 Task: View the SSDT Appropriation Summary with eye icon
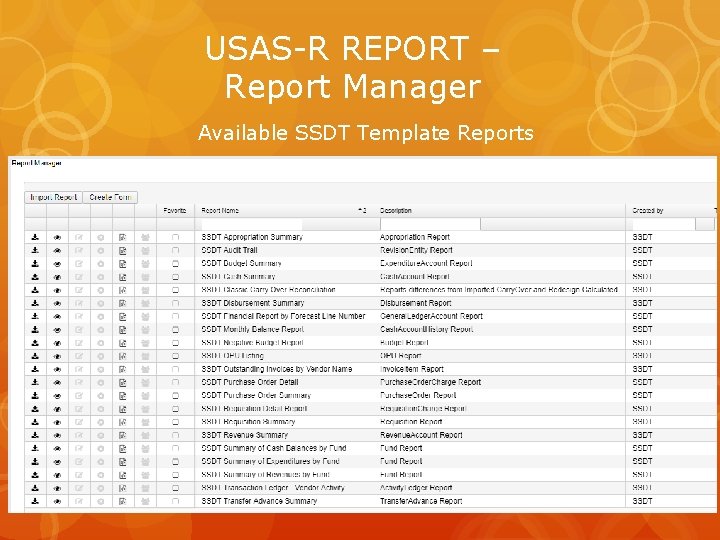tap(57, 237)
